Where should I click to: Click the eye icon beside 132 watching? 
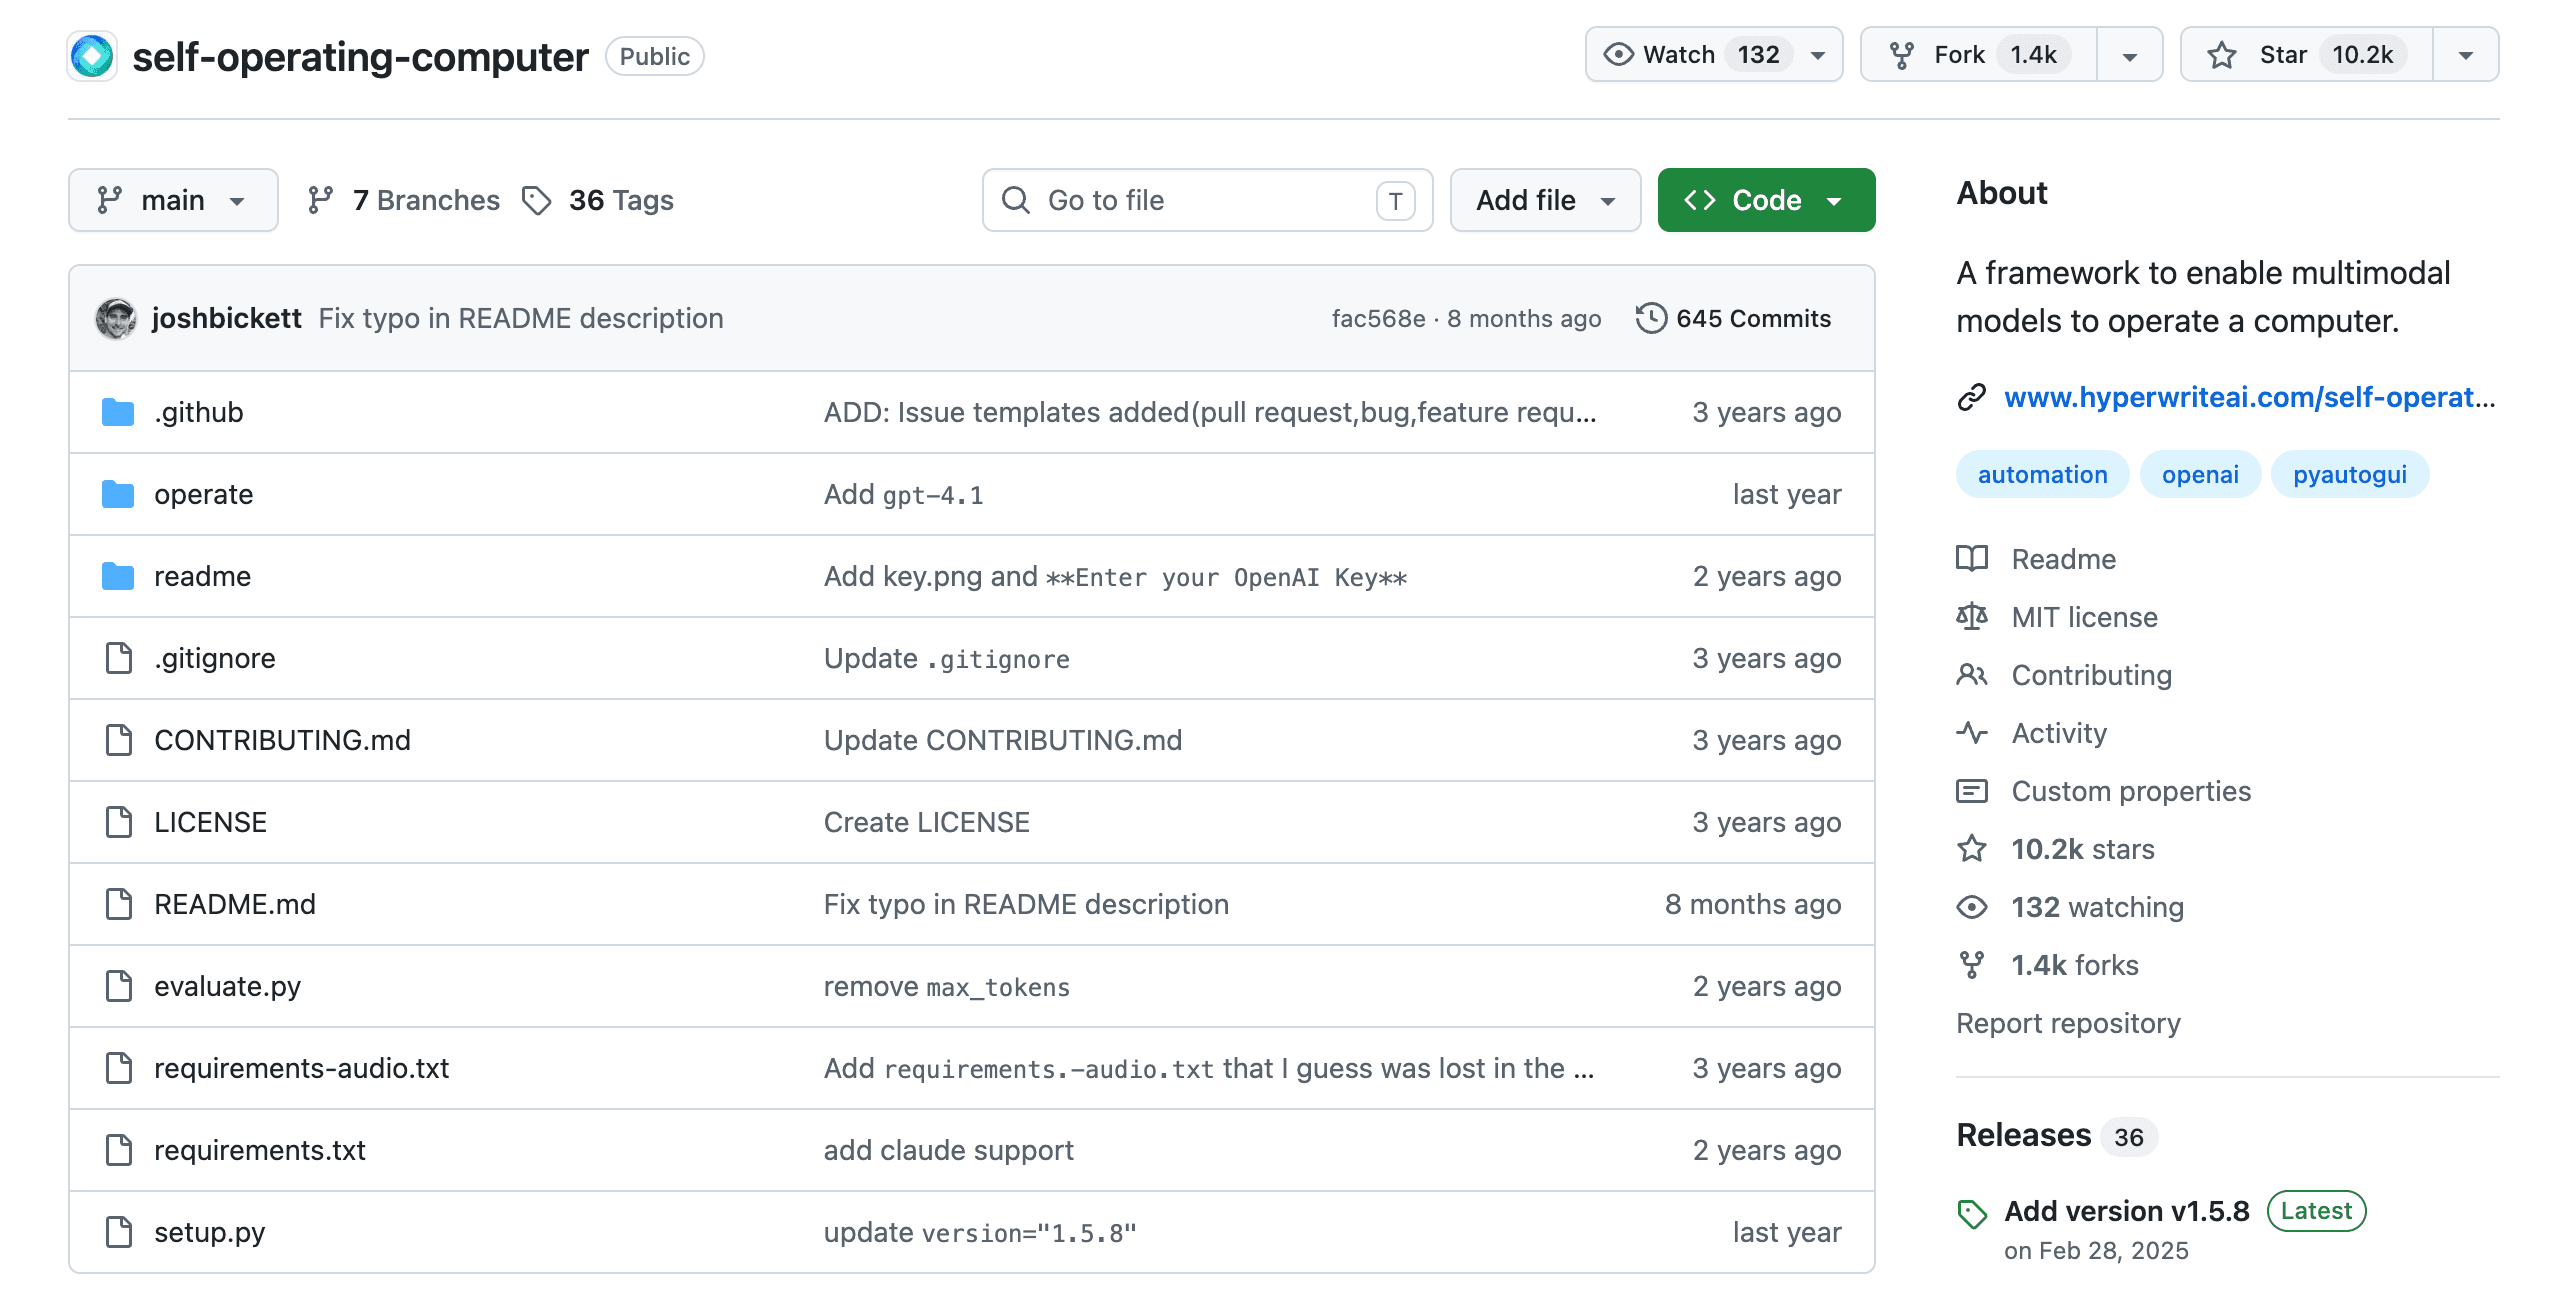click(x=1972, y=907)
